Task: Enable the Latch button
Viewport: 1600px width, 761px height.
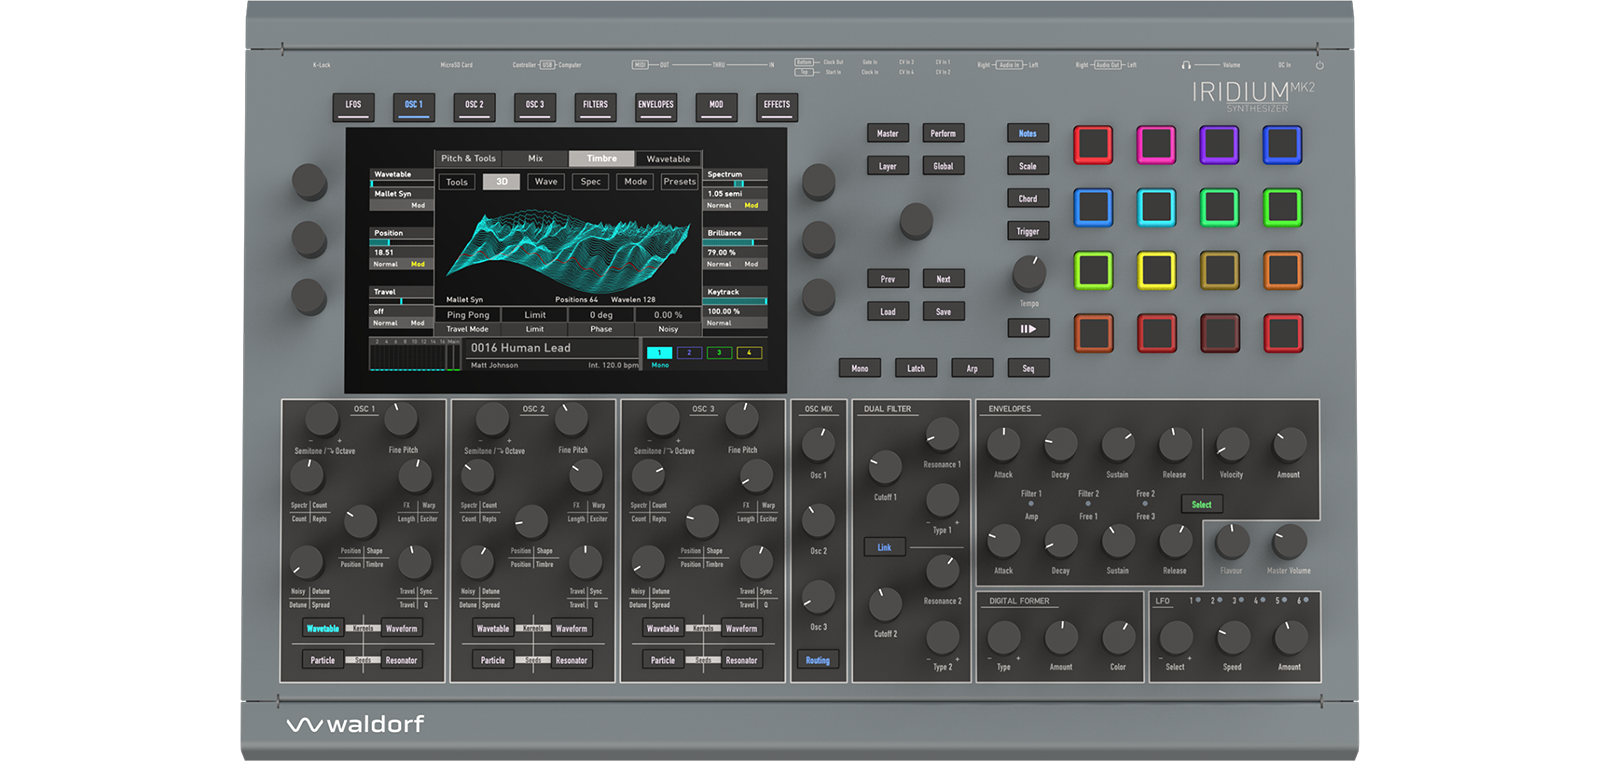Action: pos(915,368)
